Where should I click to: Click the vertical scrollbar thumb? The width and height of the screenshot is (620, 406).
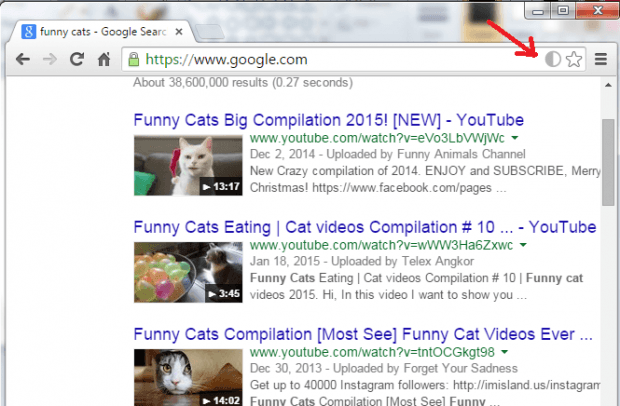608,162
